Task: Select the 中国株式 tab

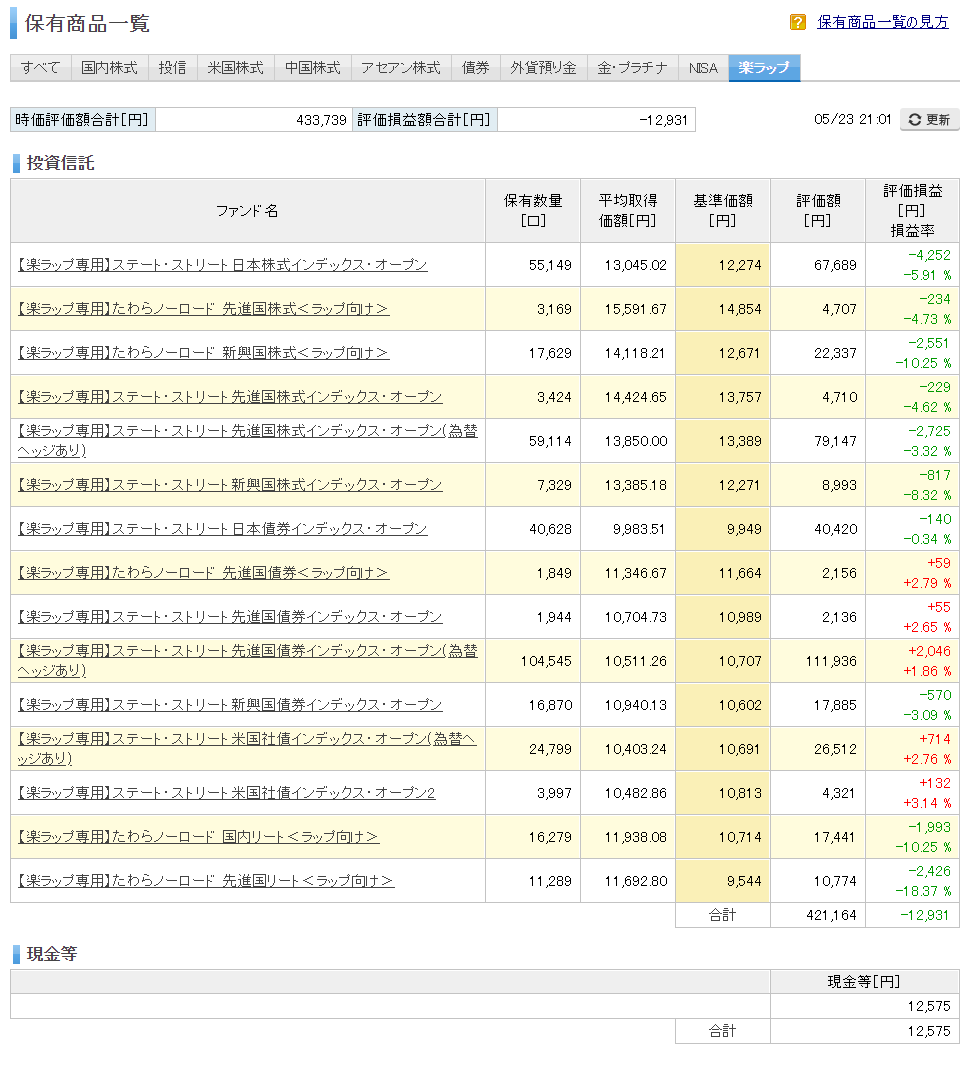Action: (313, 67)
